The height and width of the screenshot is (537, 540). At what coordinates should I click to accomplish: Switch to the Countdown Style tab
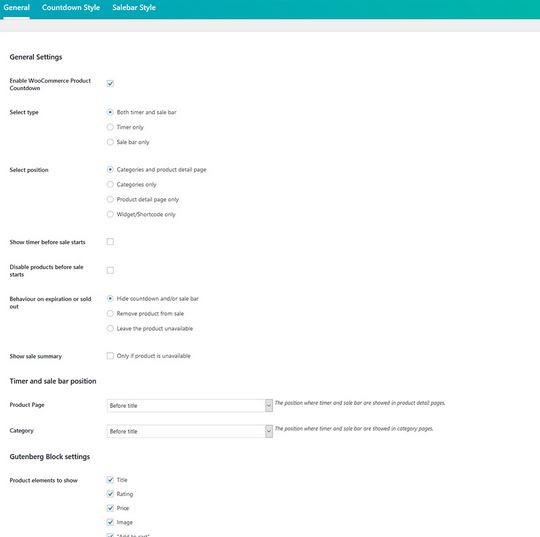click(x=71, y=8)
